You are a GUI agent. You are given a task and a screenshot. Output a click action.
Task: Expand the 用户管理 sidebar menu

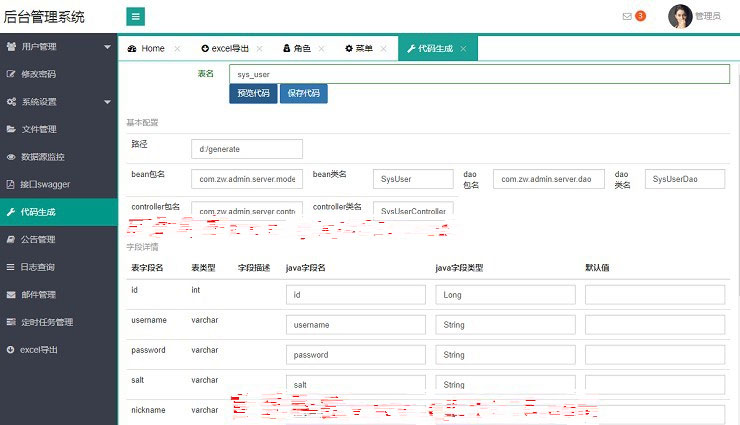(56, 47)
